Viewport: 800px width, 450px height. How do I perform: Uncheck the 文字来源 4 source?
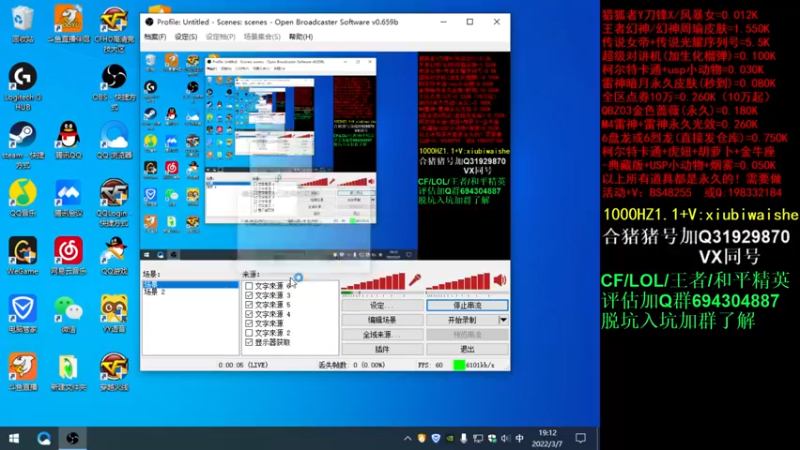coord(249,314)
